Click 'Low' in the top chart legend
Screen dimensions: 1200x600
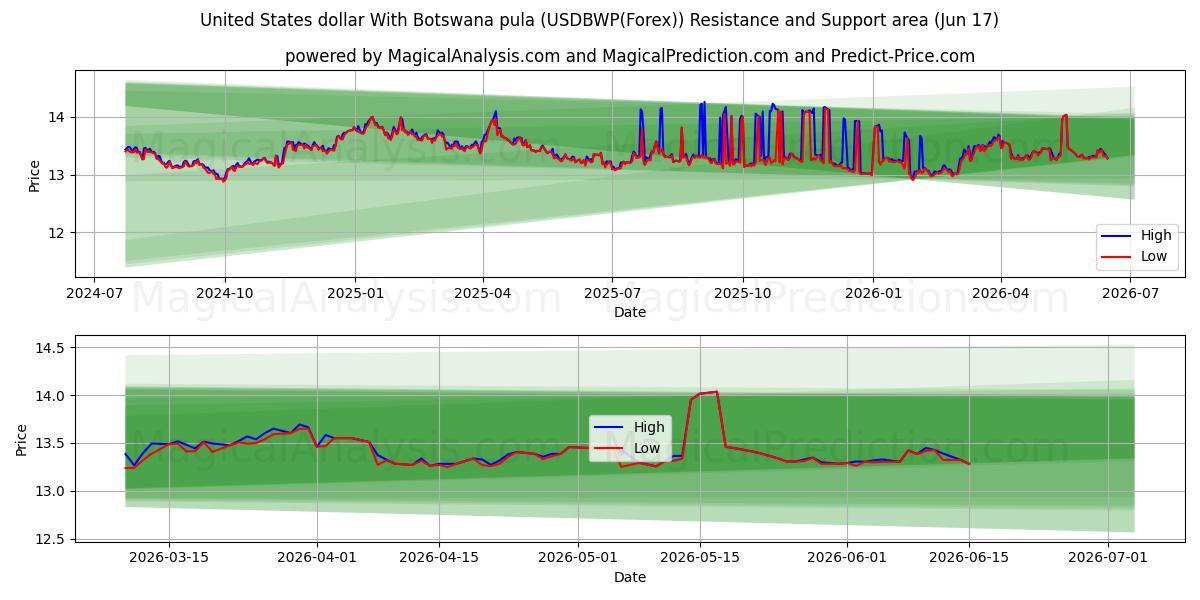(1154, 257)
